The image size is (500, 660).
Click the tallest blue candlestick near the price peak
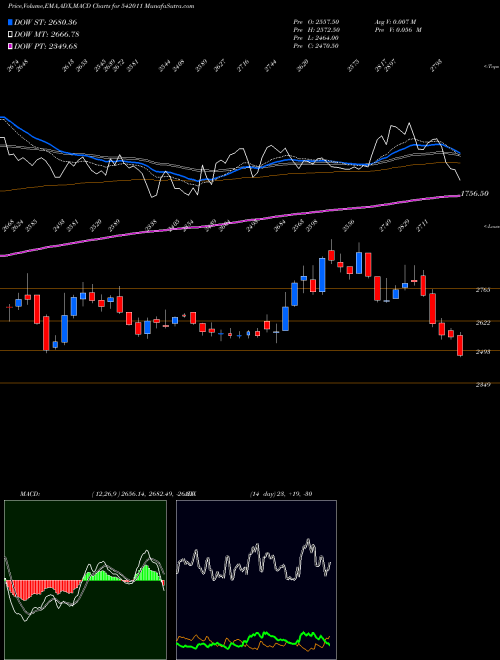(322, 275)
